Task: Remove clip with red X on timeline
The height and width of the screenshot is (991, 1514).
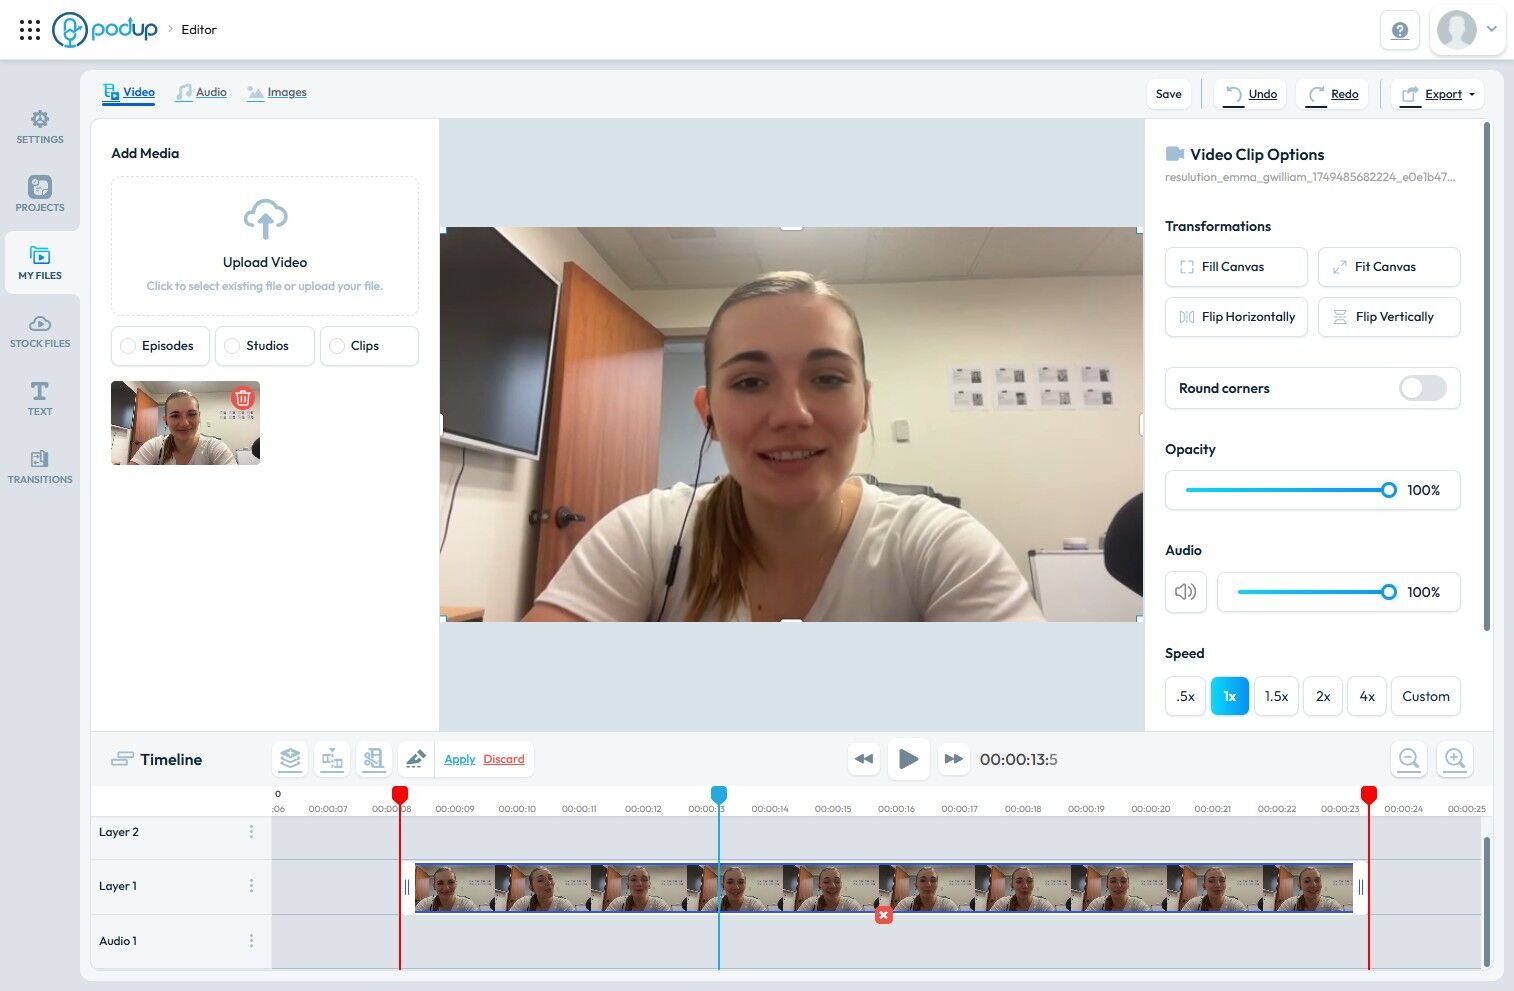Action: click(884, 915)
